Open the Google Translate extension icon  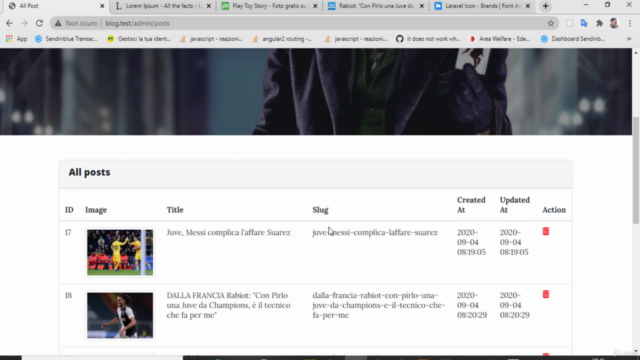click(x=584, y=23)
